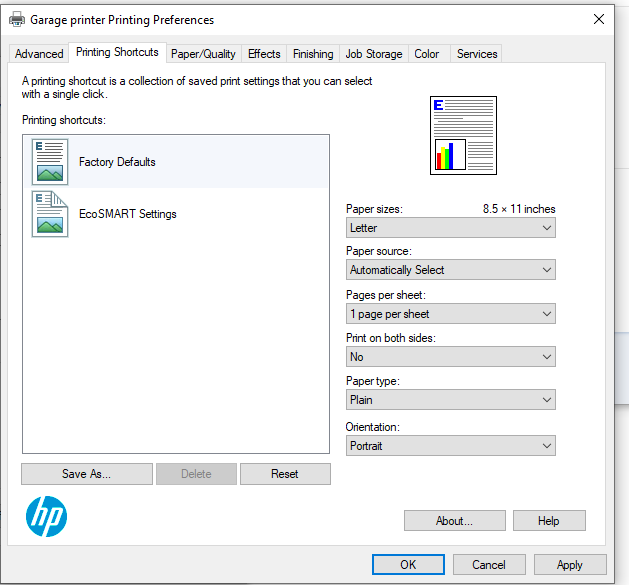Click the About... button
The height and width of the screenshot is (585, 629).
click(454, 521)
